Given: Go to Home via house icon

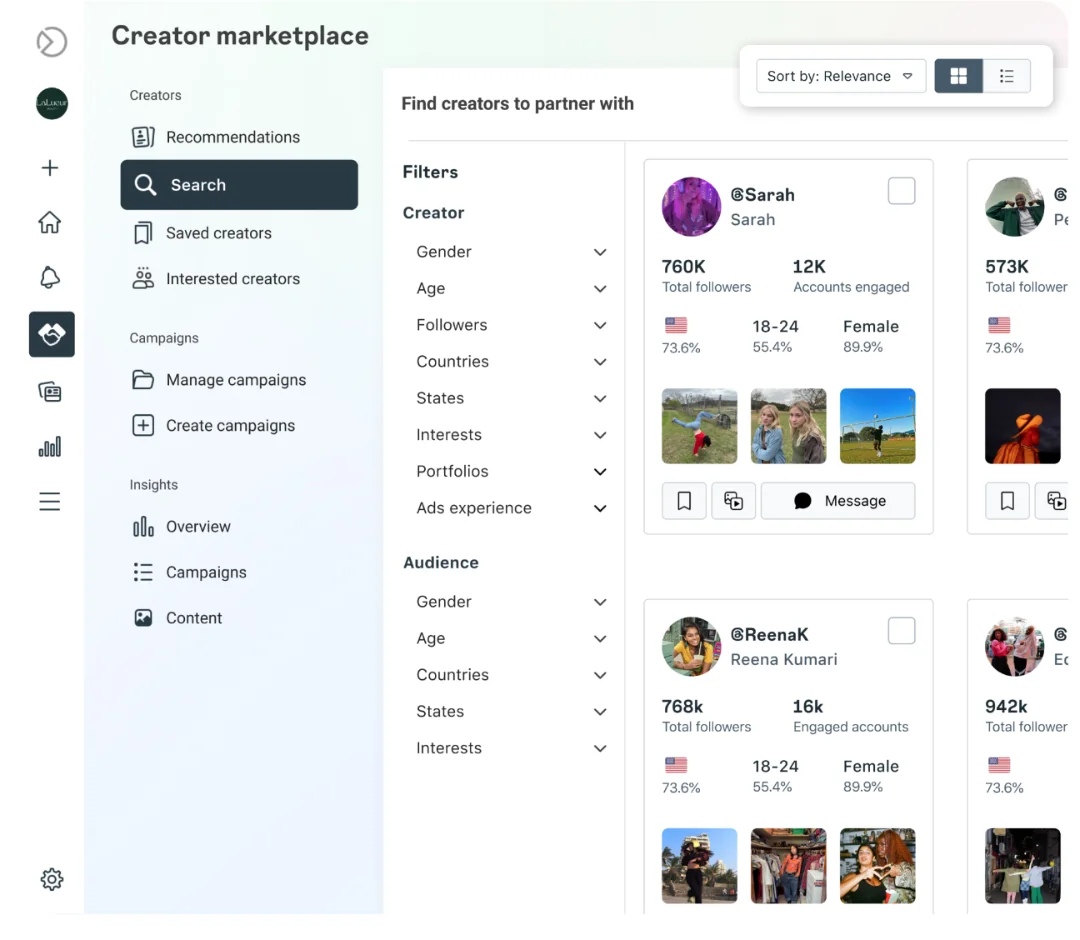Looking at the screenshot, I should coord(50,222).
